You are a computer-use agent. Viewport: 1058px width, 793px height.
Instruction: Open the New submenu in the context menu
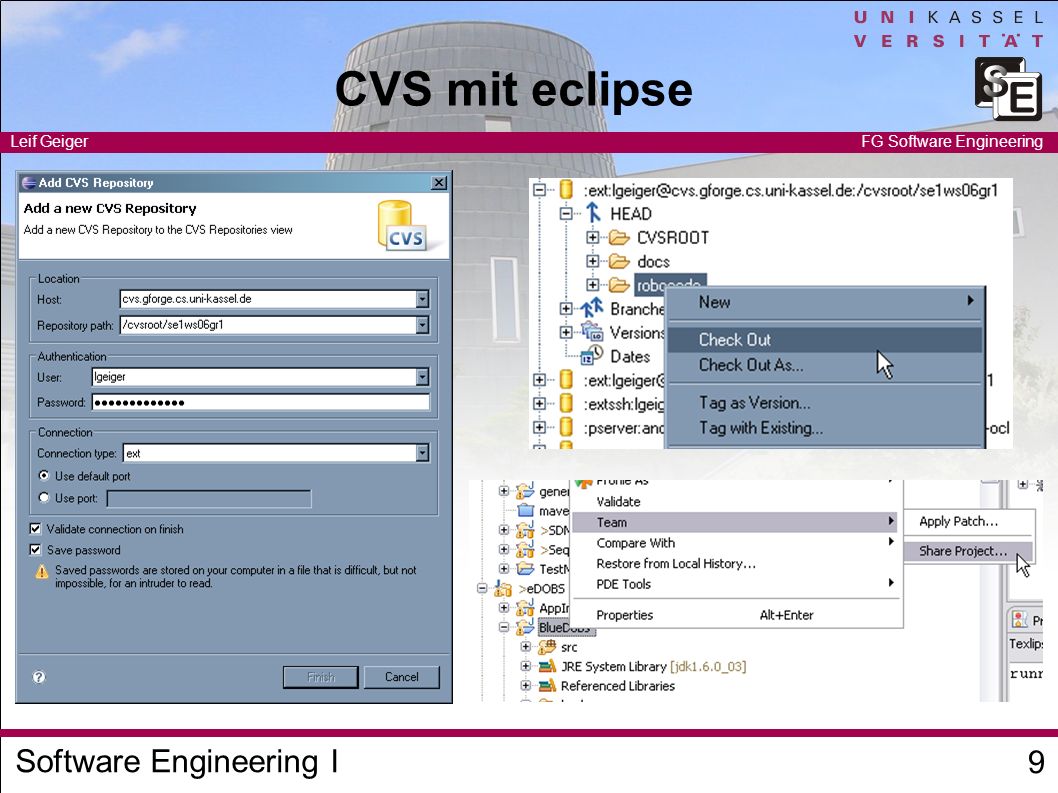click(x=825, y=302)
